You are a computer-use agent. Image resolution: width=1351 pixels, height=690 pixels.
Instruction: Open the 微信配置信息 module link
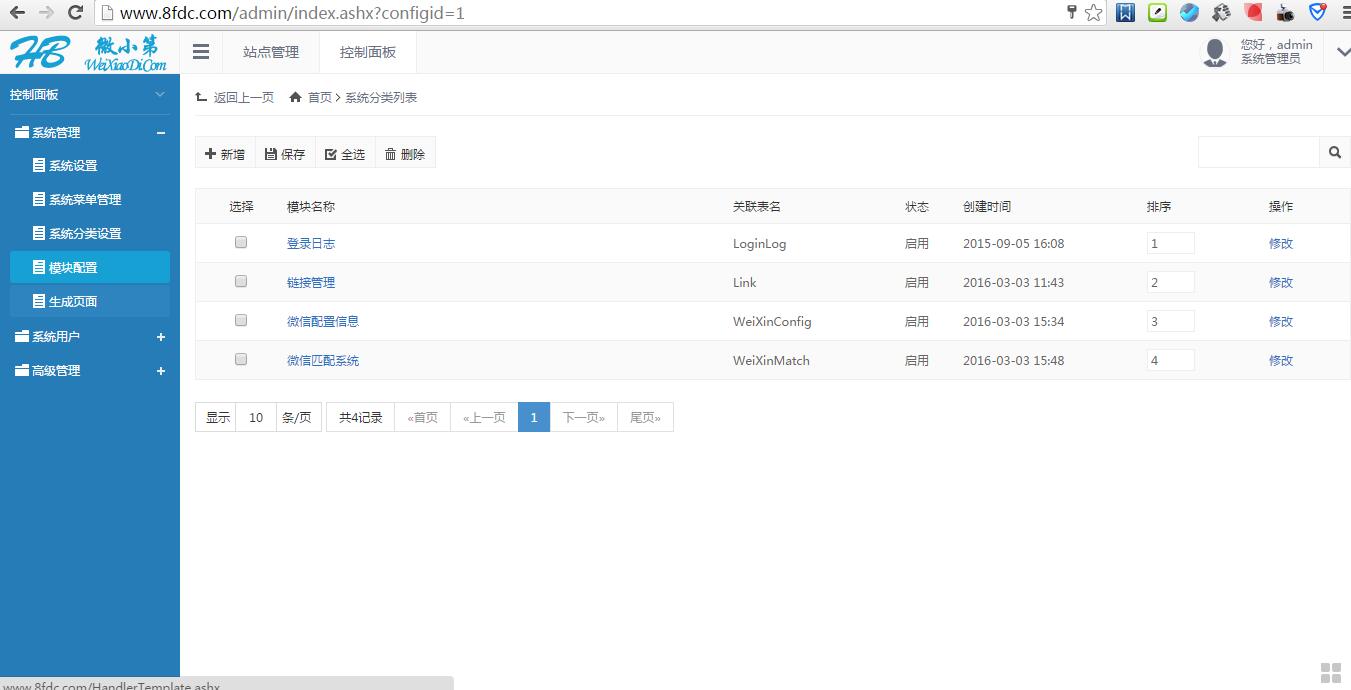(x=323, y=321)
